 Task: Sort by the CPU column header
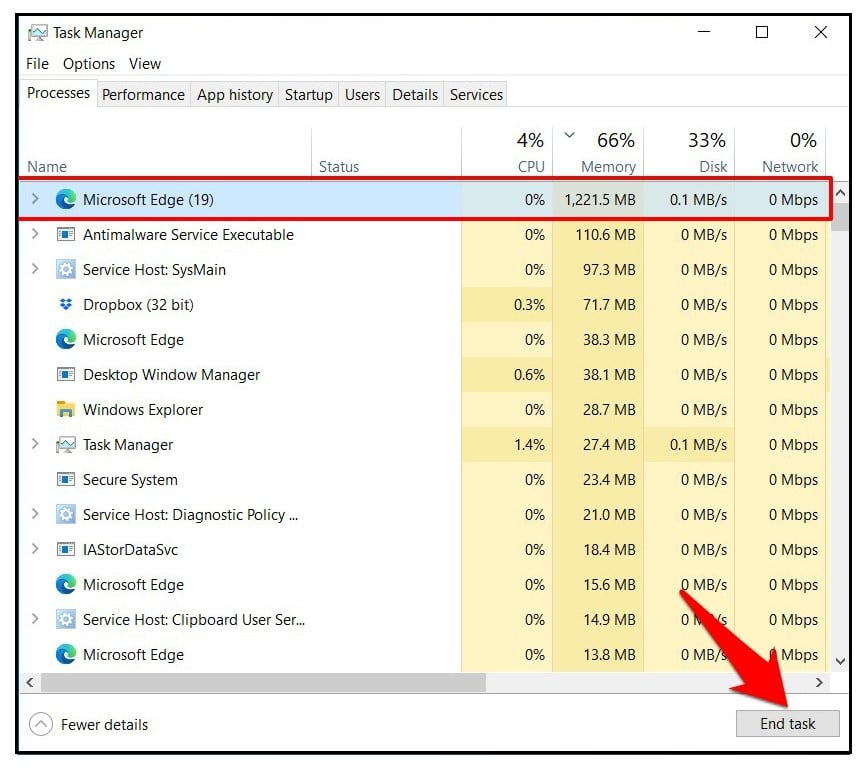507,152
